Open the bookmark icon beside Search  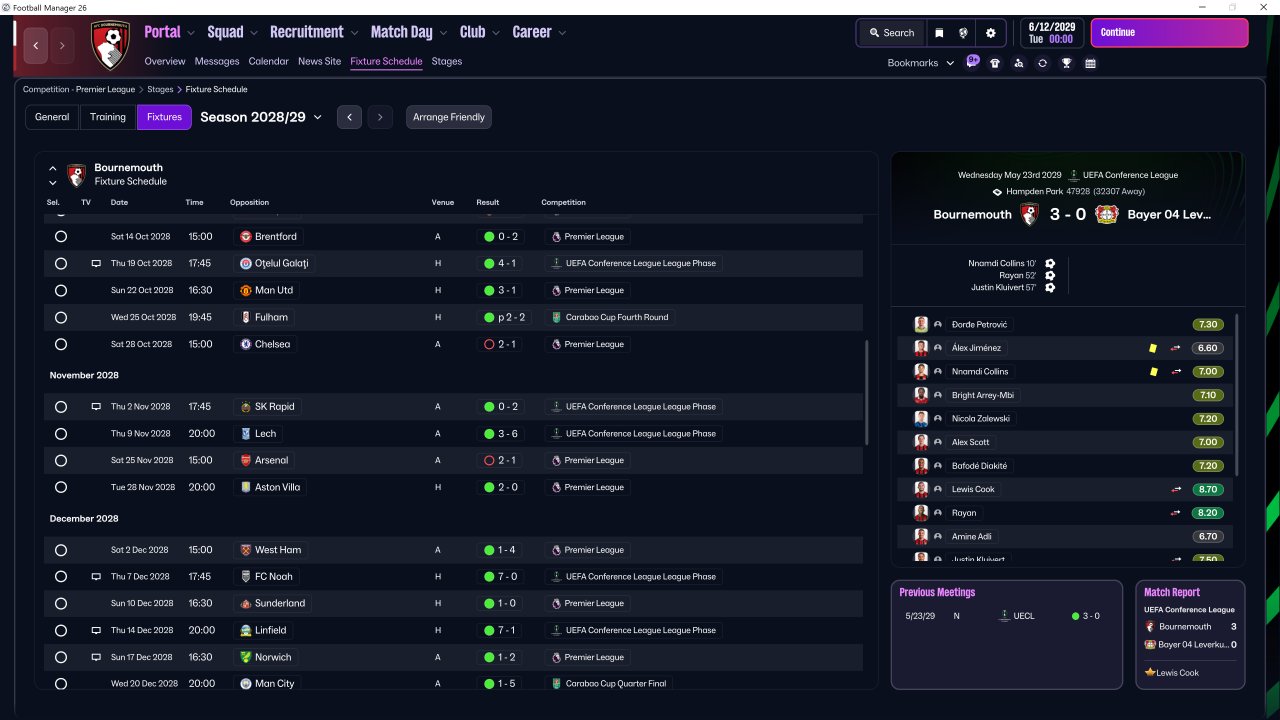tap(939, 33)
